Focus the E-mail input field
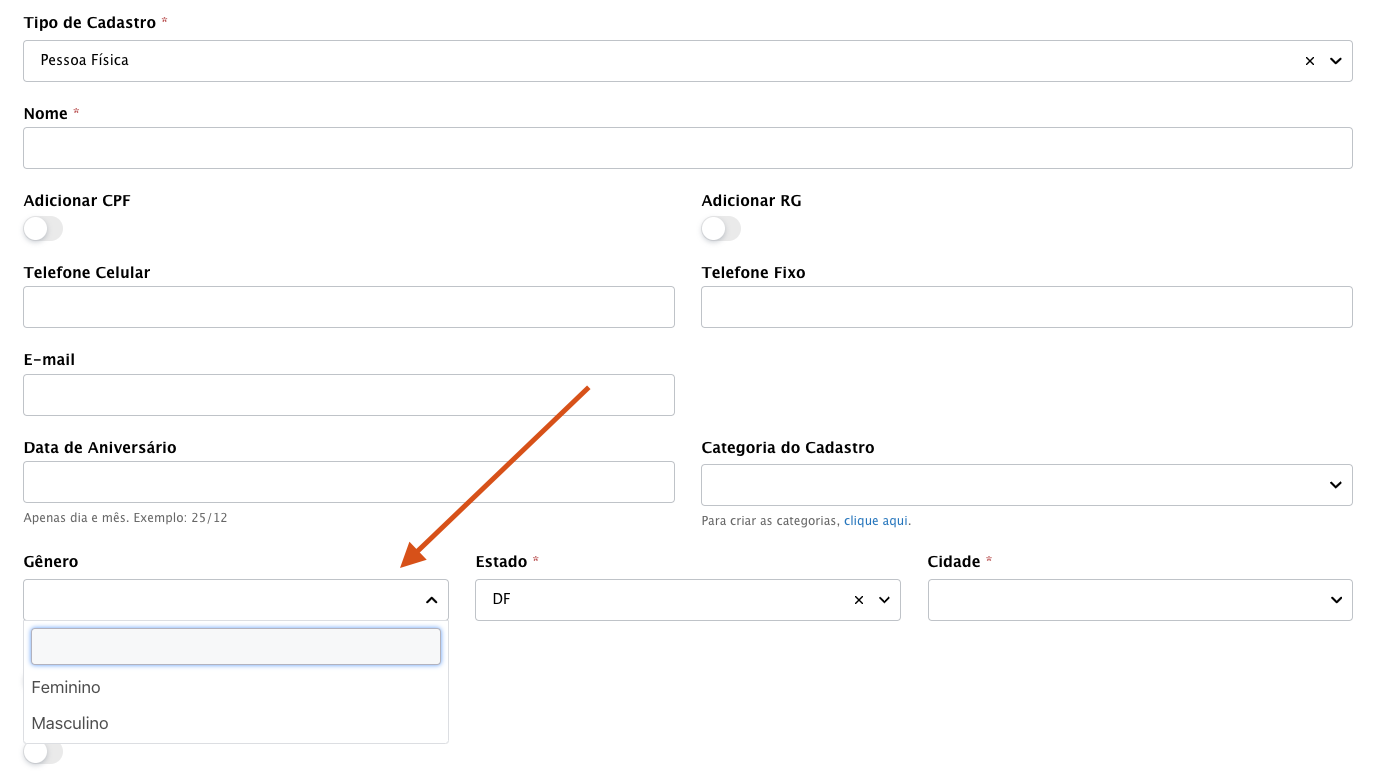 (x=348, y=395)
